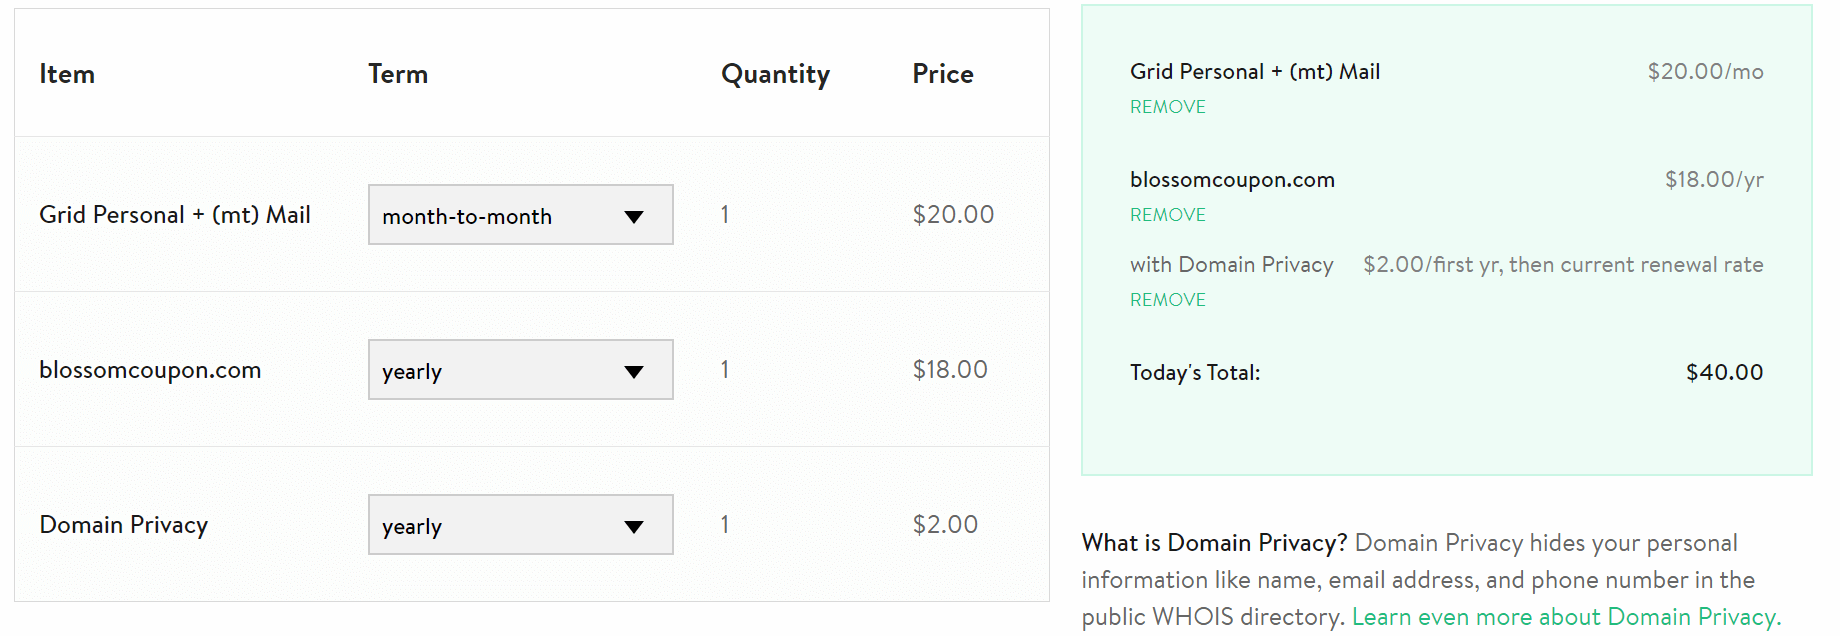Click the $20.00 price in the table
The width and height of the screenshot is (1840, 636).
953,215
